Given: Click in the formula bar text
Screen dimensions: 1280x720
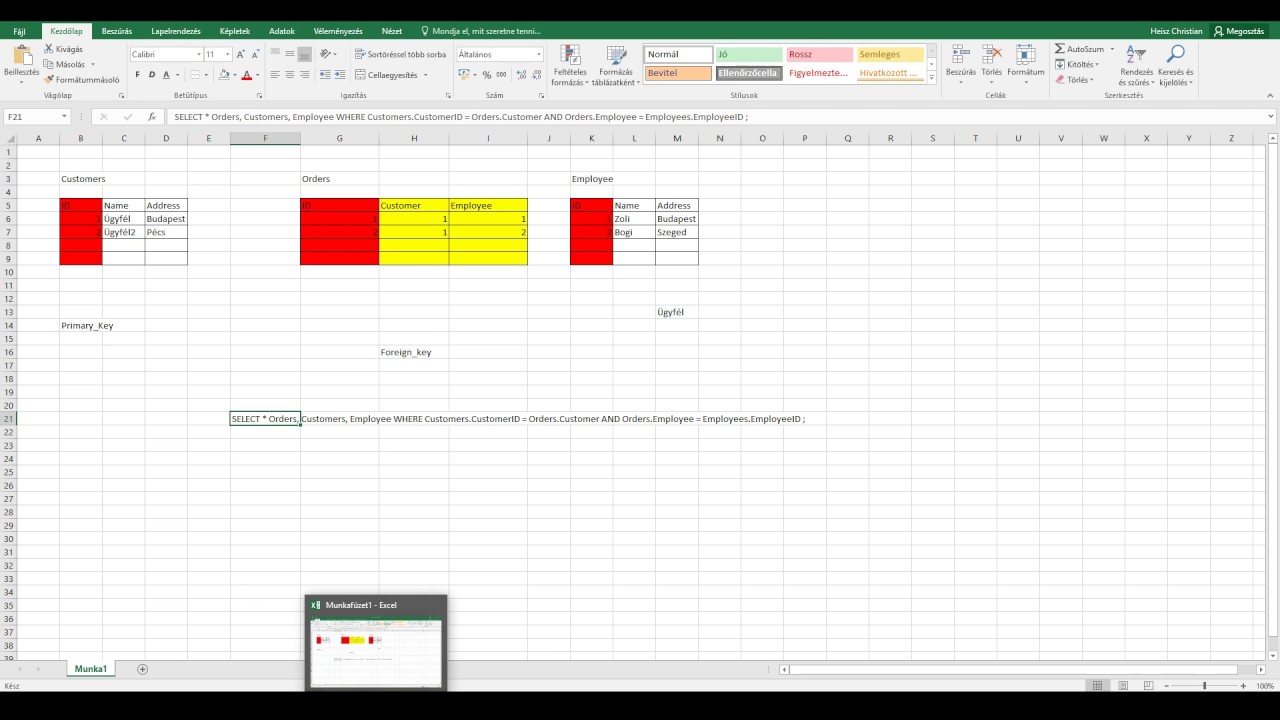Looking at the screenshot, I should click(x=460, y=117).
